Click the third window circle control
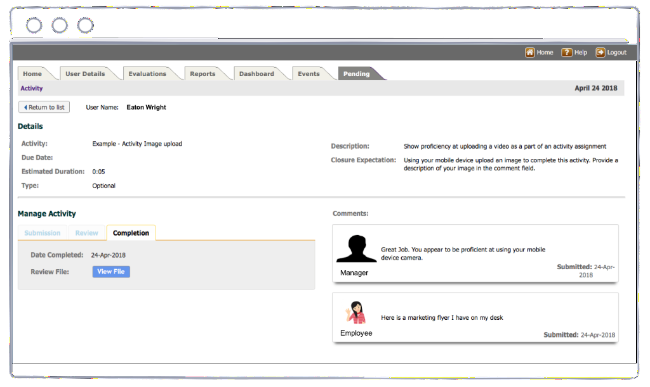 pos(85,25)
